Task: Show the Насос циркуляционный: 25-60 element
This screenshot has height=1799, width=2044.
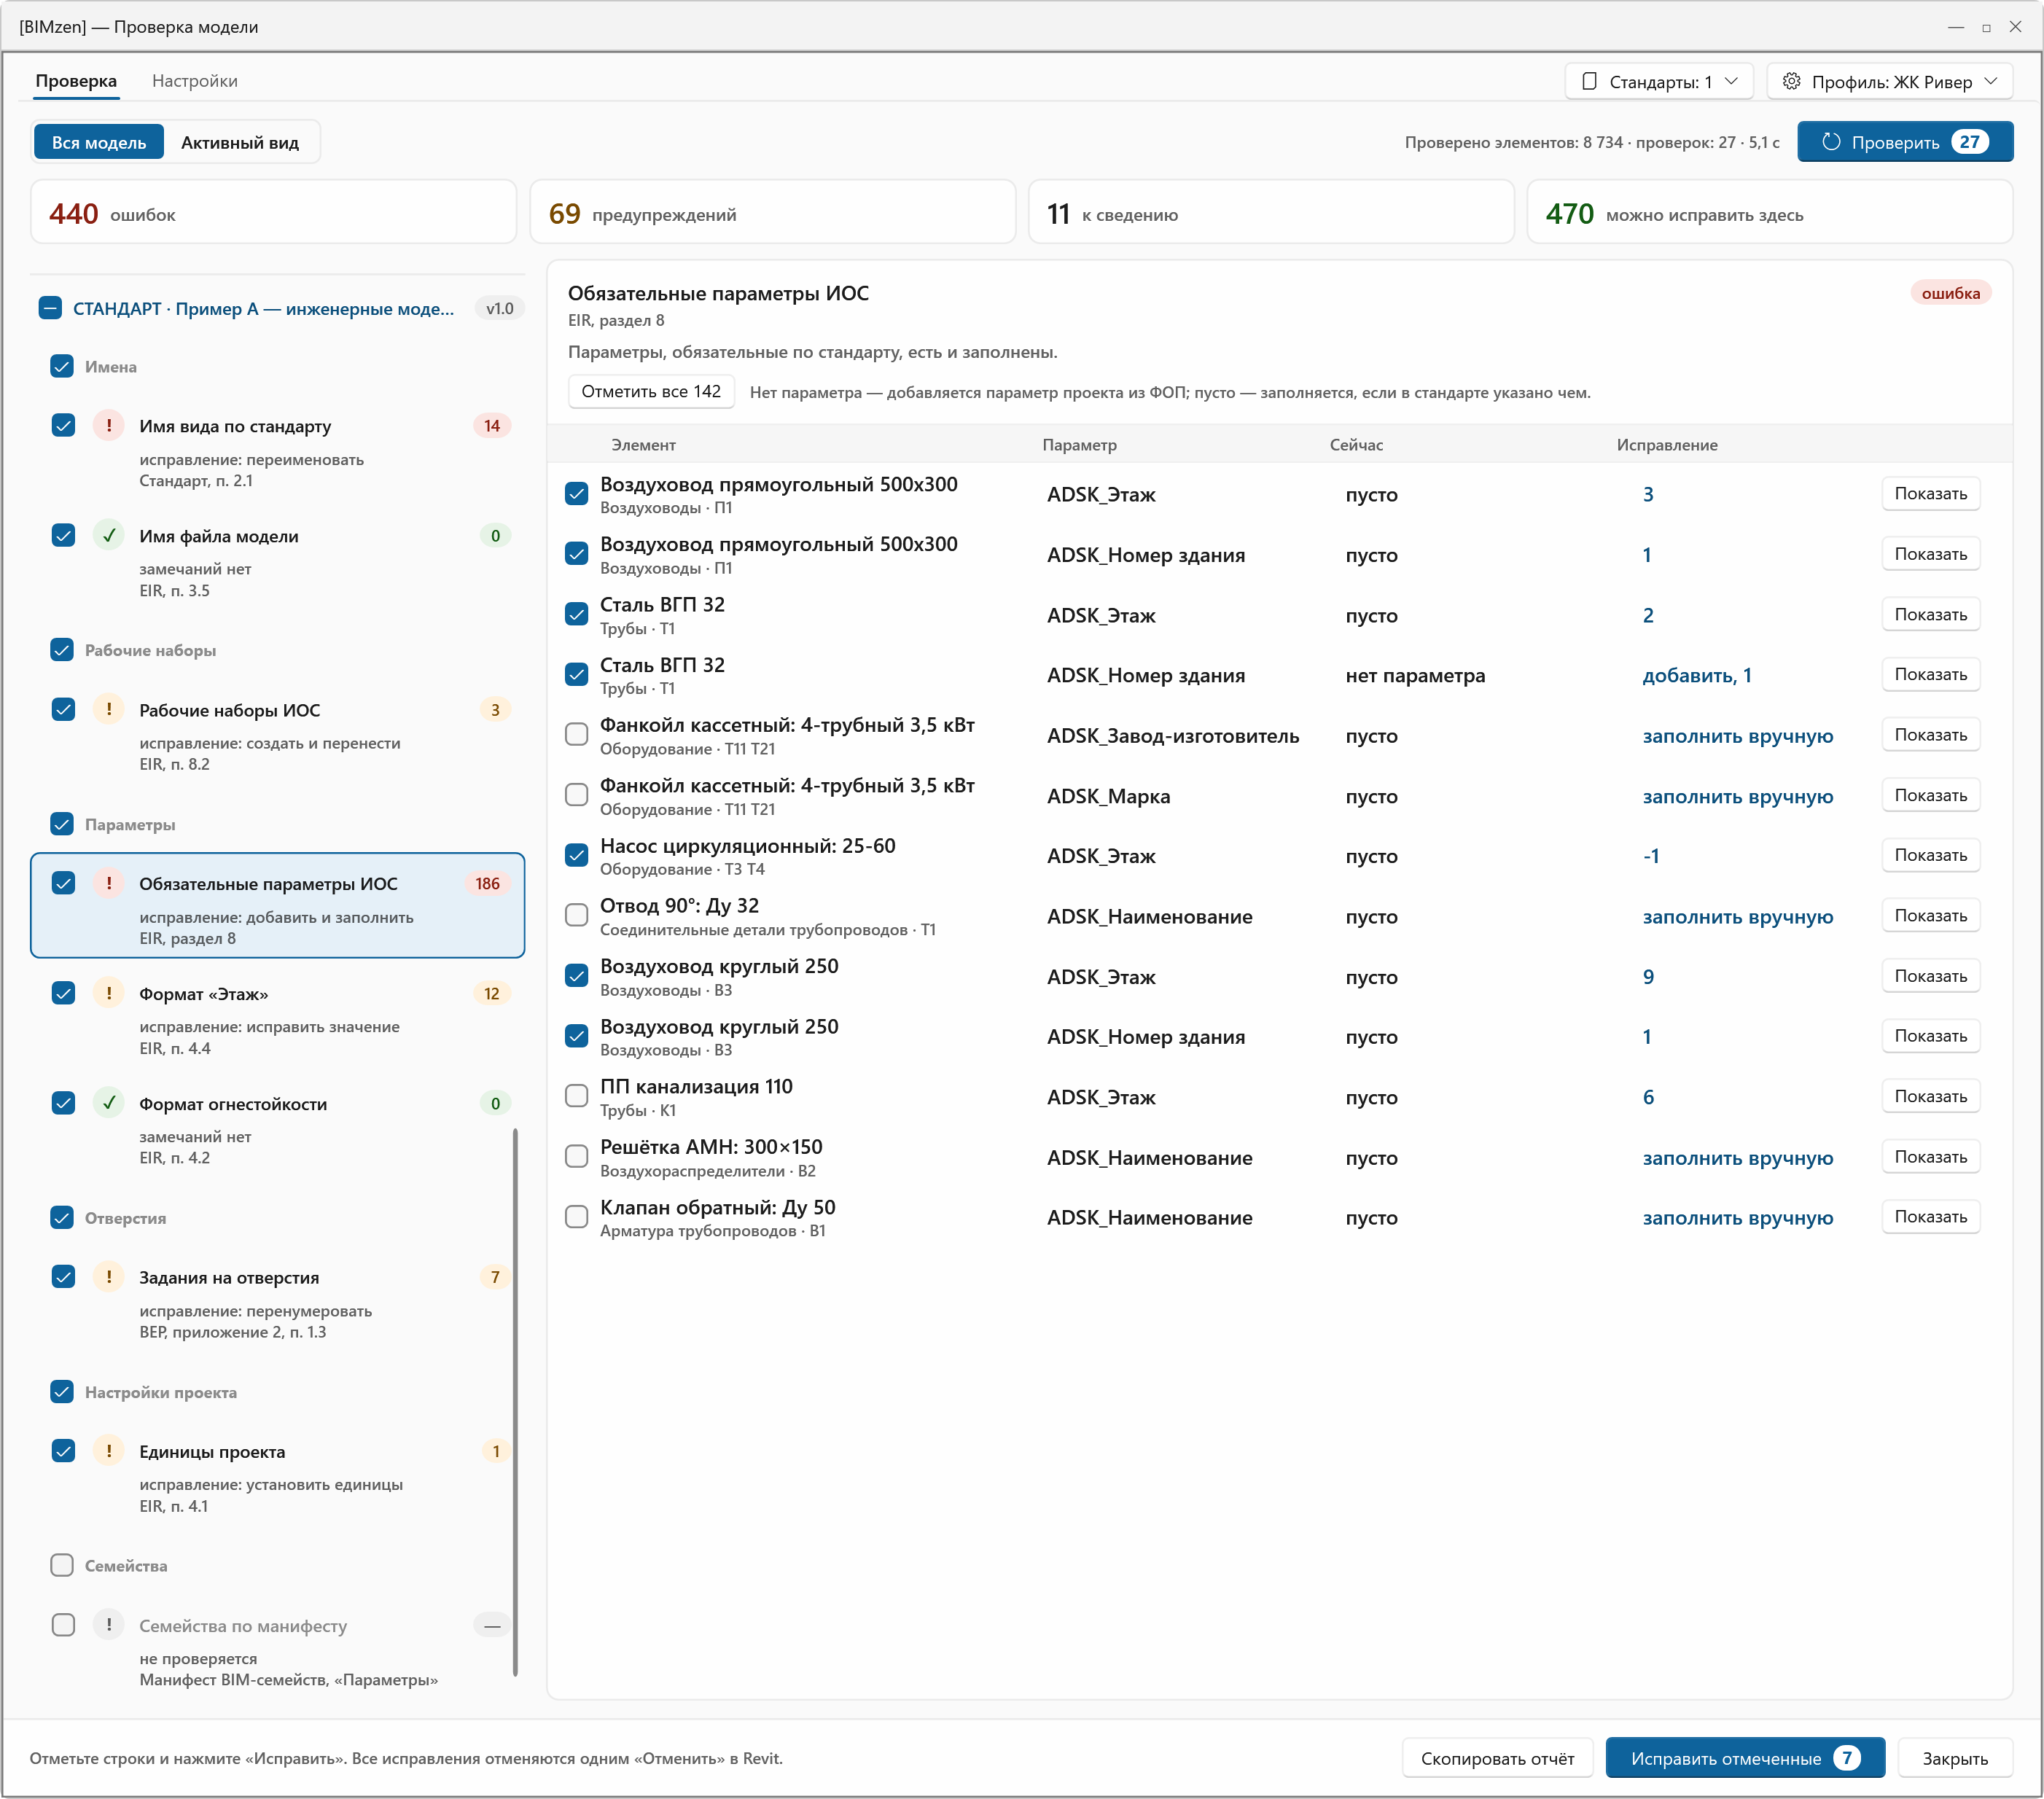Action: 1930,855
